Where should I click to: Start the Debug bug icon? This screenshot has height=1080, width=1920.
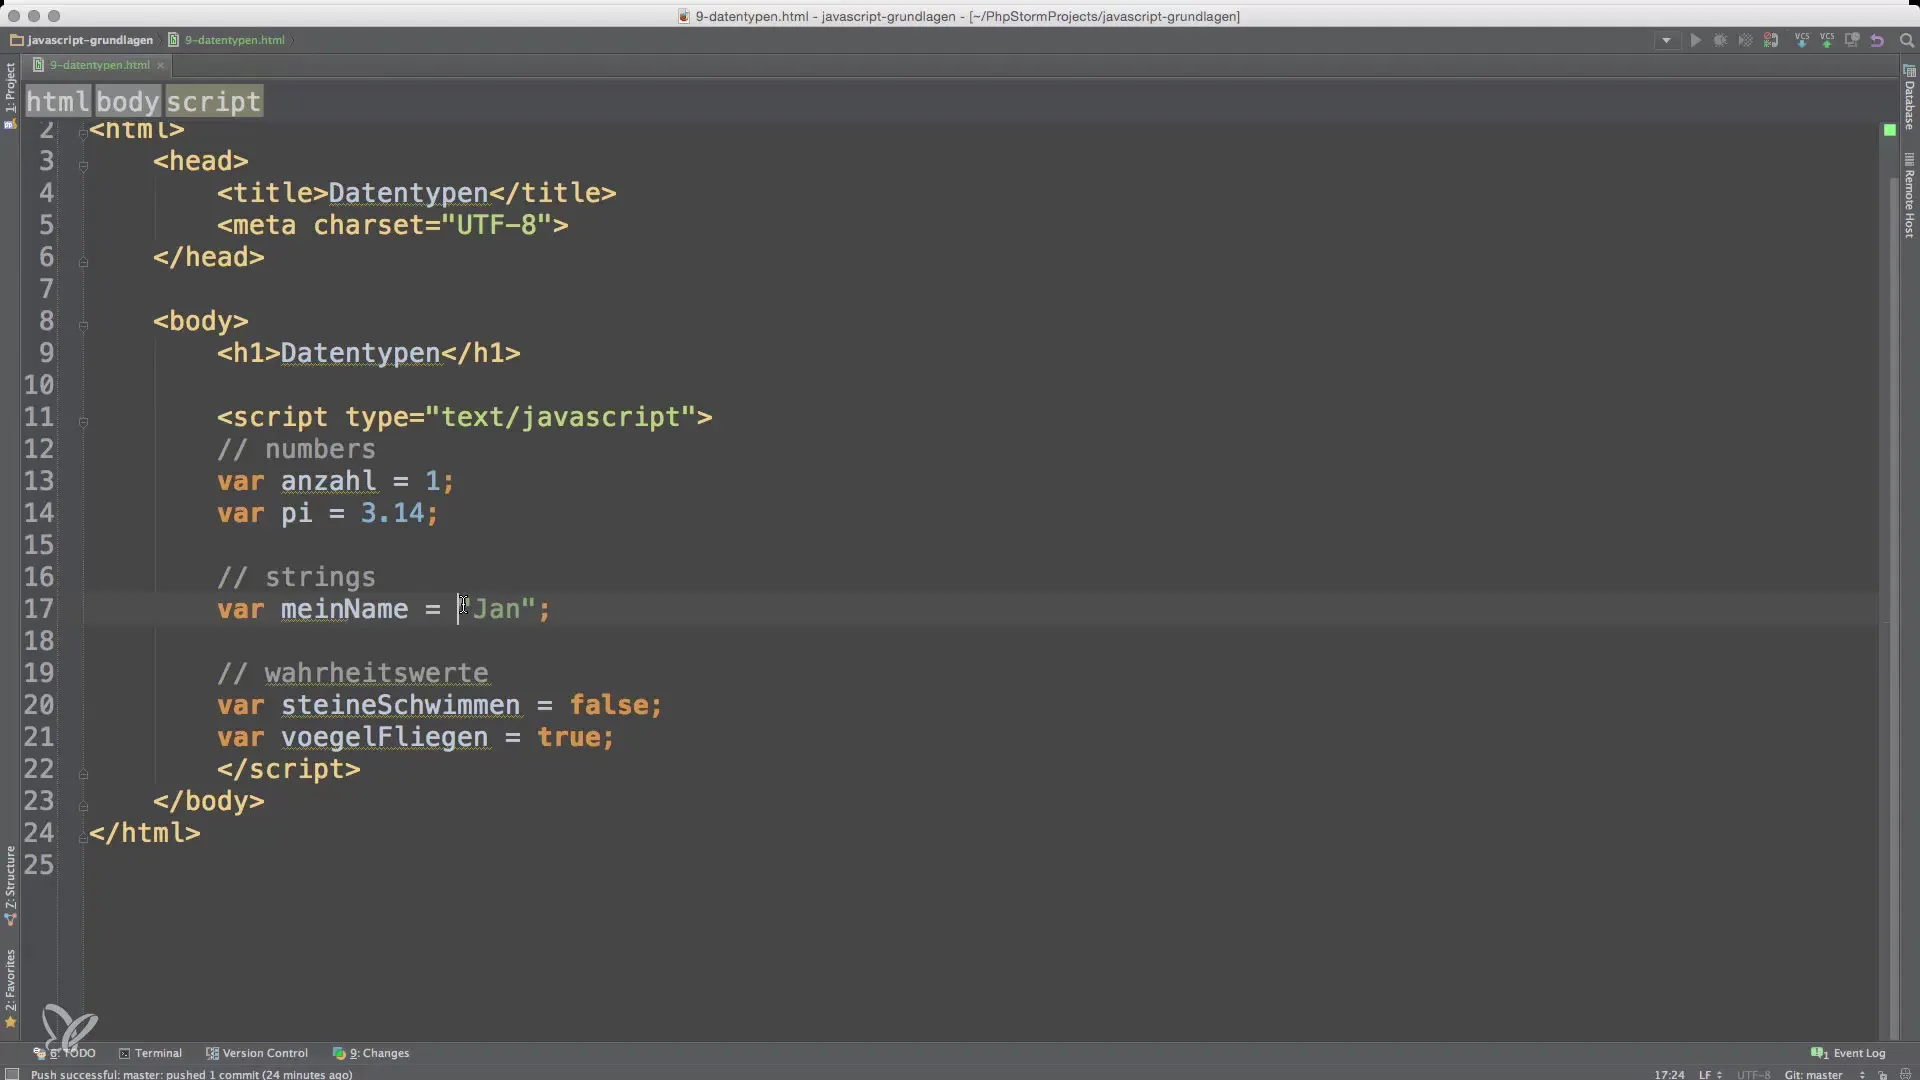1720,41
